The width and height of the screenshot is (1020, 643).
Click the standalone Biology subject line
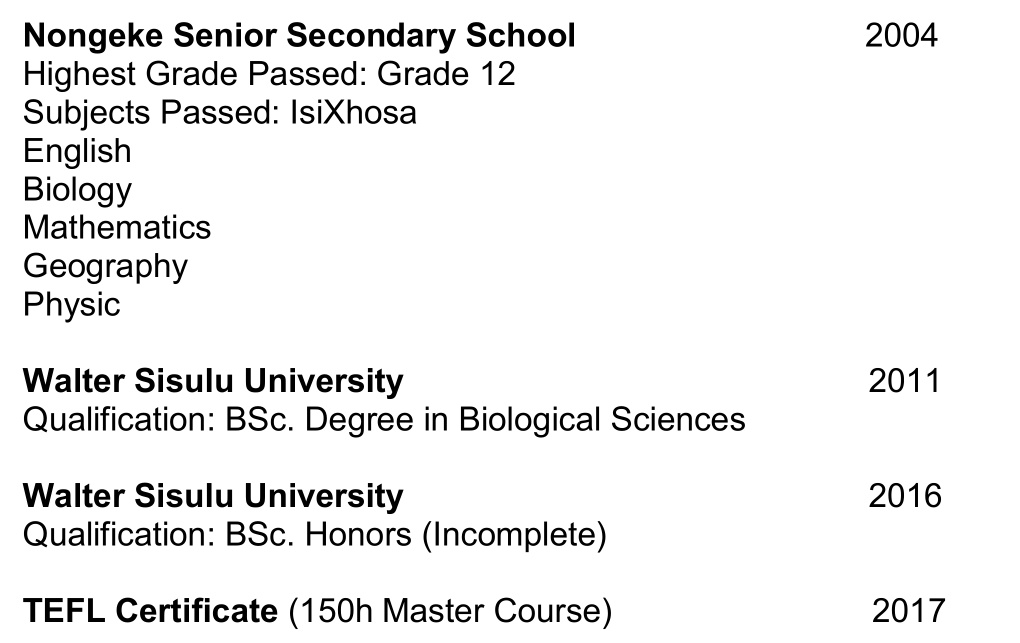point(77,189)
